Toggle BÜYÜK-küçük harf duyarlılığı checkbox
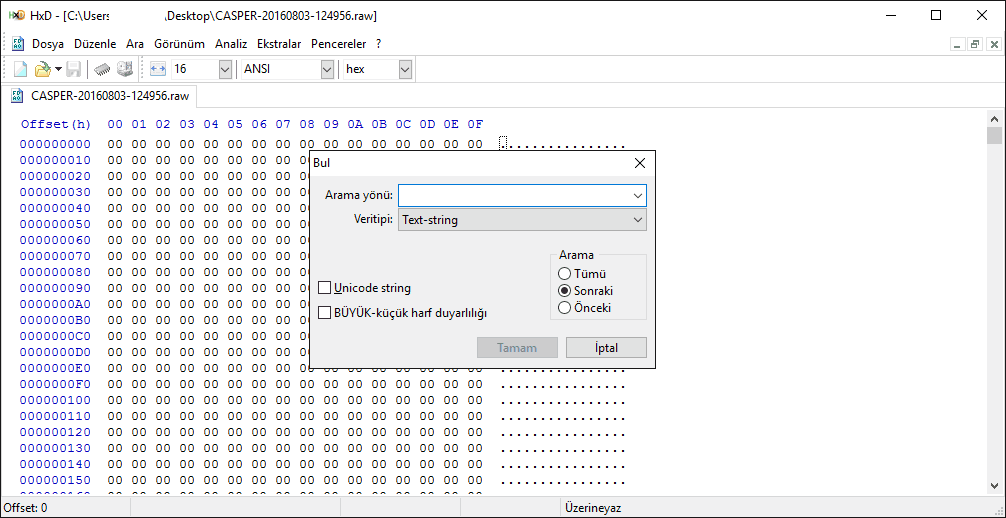 (325, 313)
